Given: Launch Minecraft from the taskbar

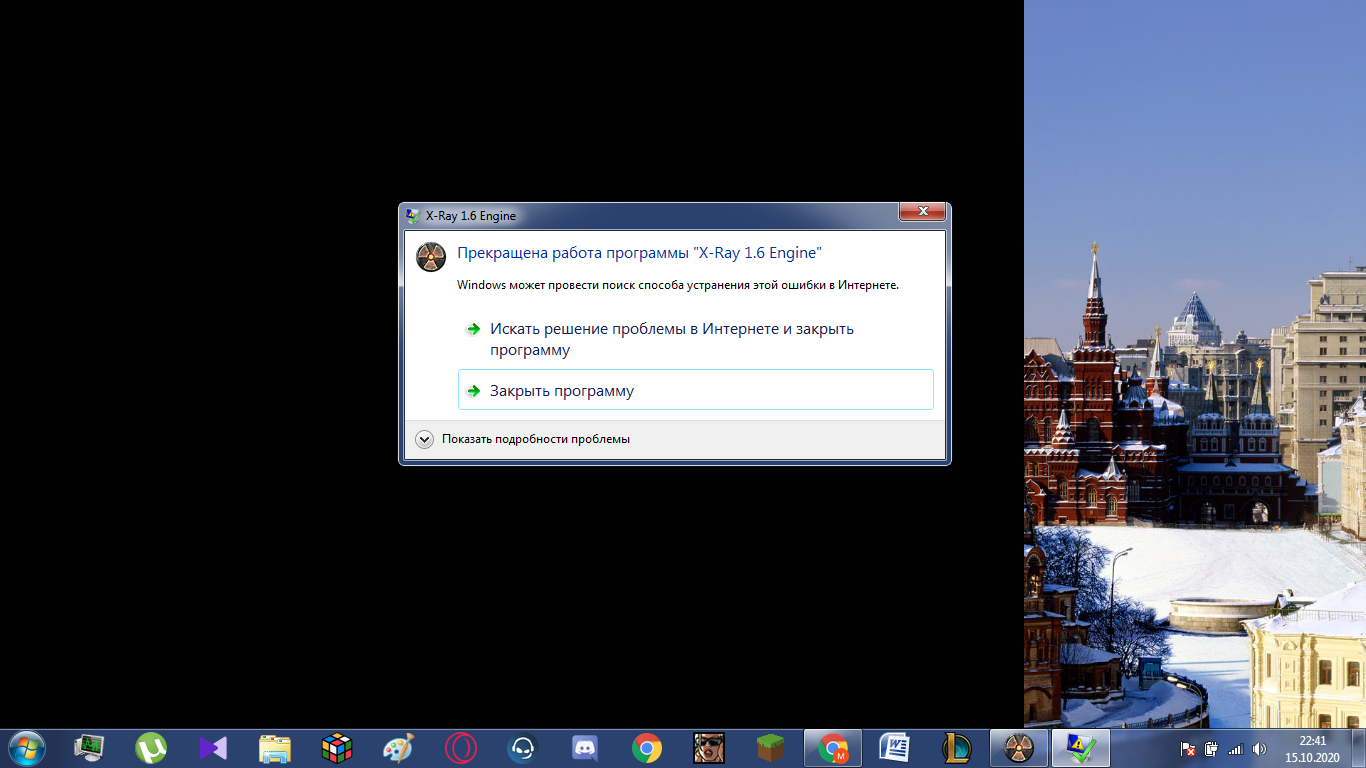Looking at the screenshot, I should [x=770, y=748].
